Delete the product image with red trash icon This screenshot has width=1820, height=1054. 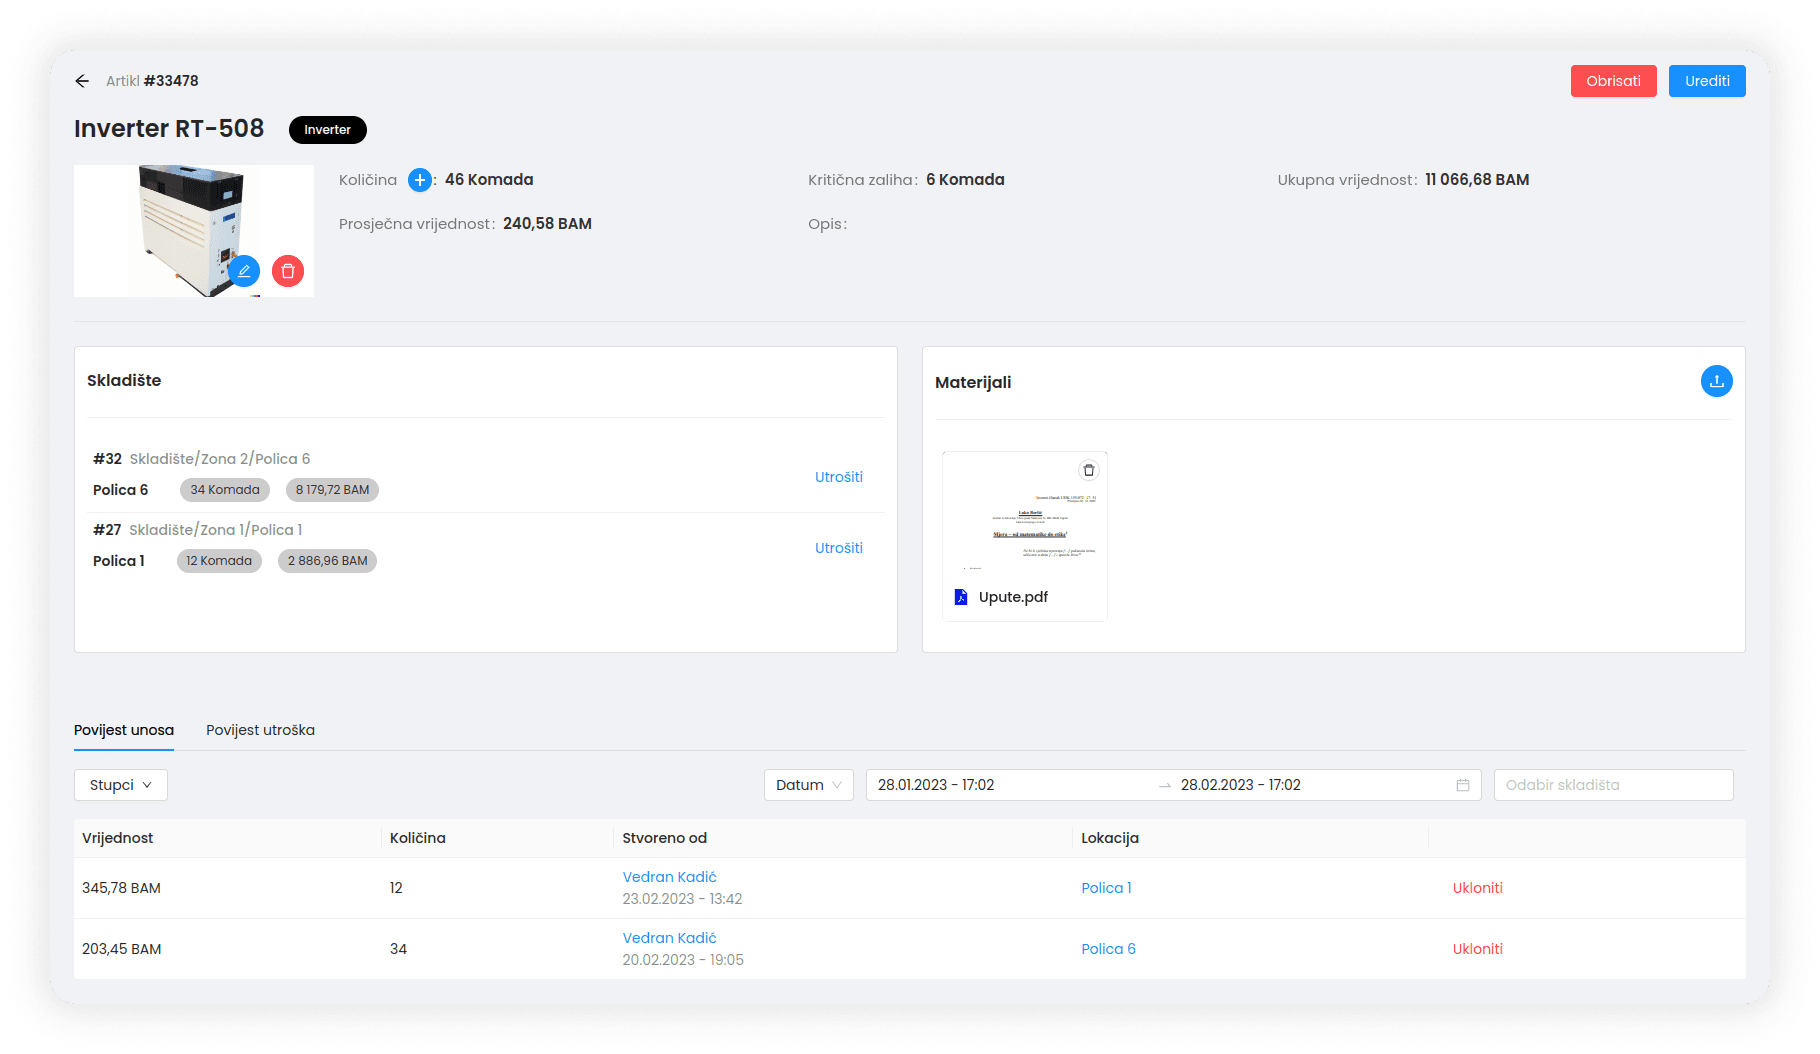[x=288, y=271]
